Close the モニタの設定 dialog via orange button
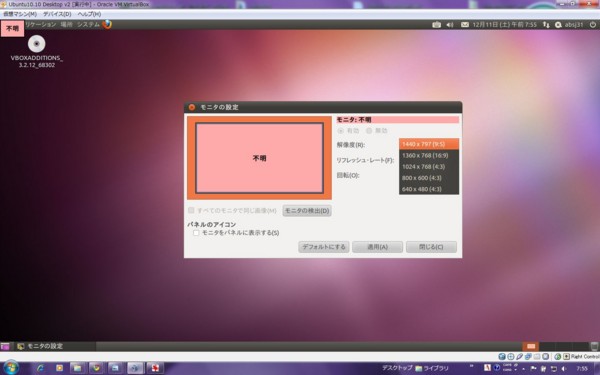Viewport: 600px width, 375px height. [x=192, y=107]
